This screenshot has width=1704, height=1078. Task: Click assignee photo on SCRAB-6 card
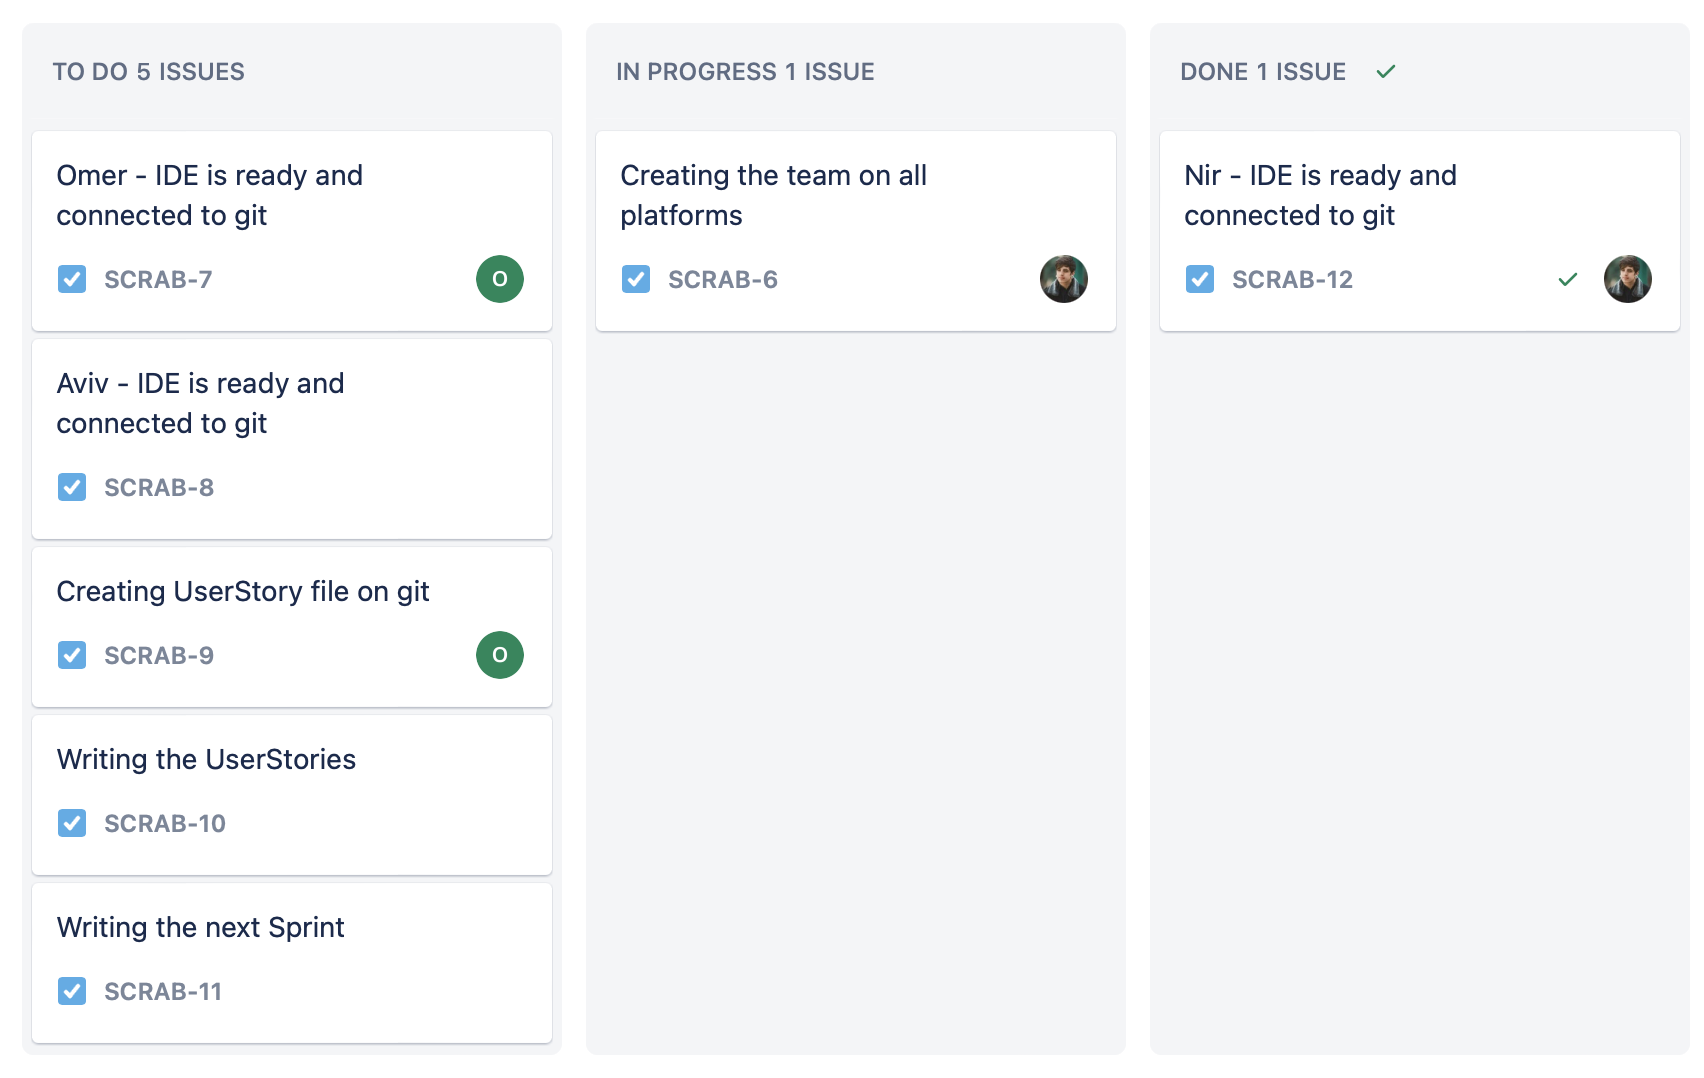1064,279
